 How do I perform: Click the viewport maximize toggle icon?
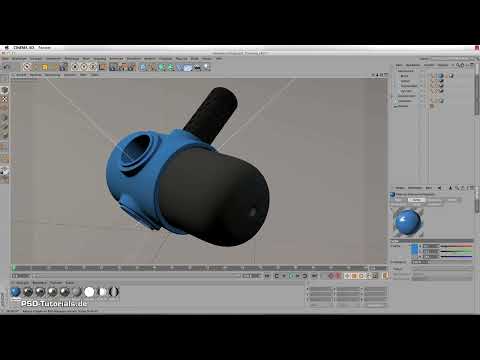[x=386, y=75]
